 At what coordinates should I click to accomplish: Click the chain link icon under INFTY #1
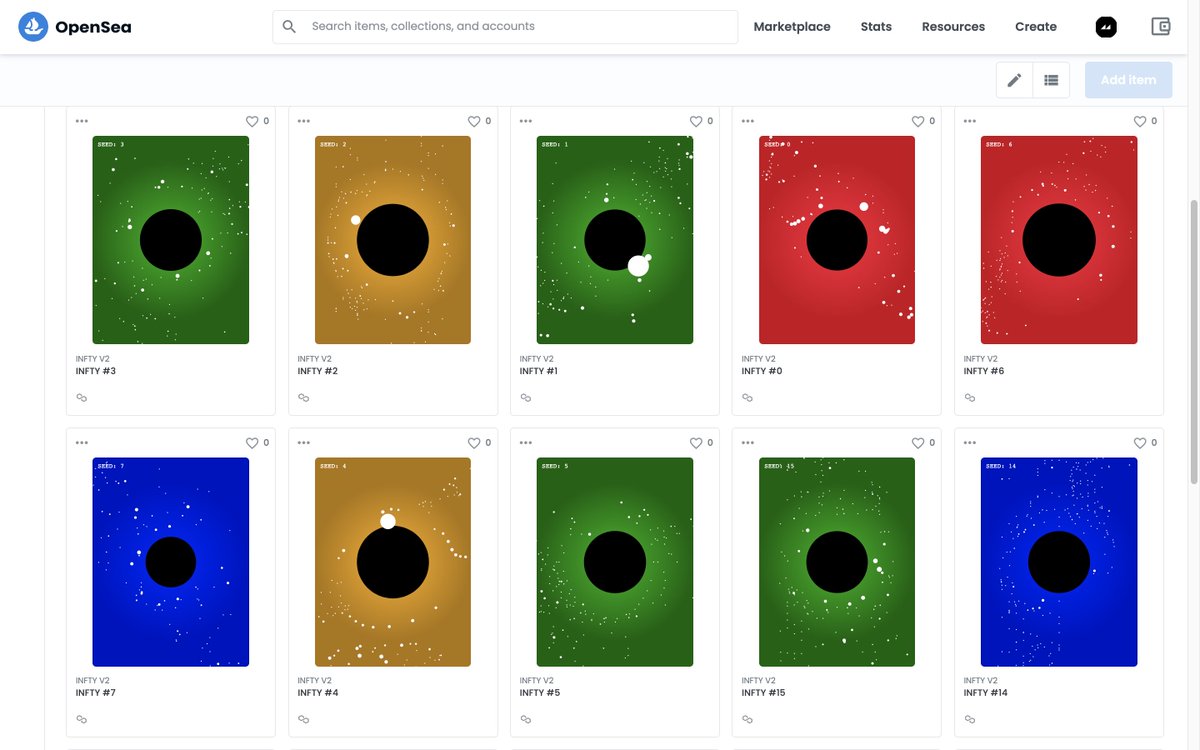coord(526,397)
